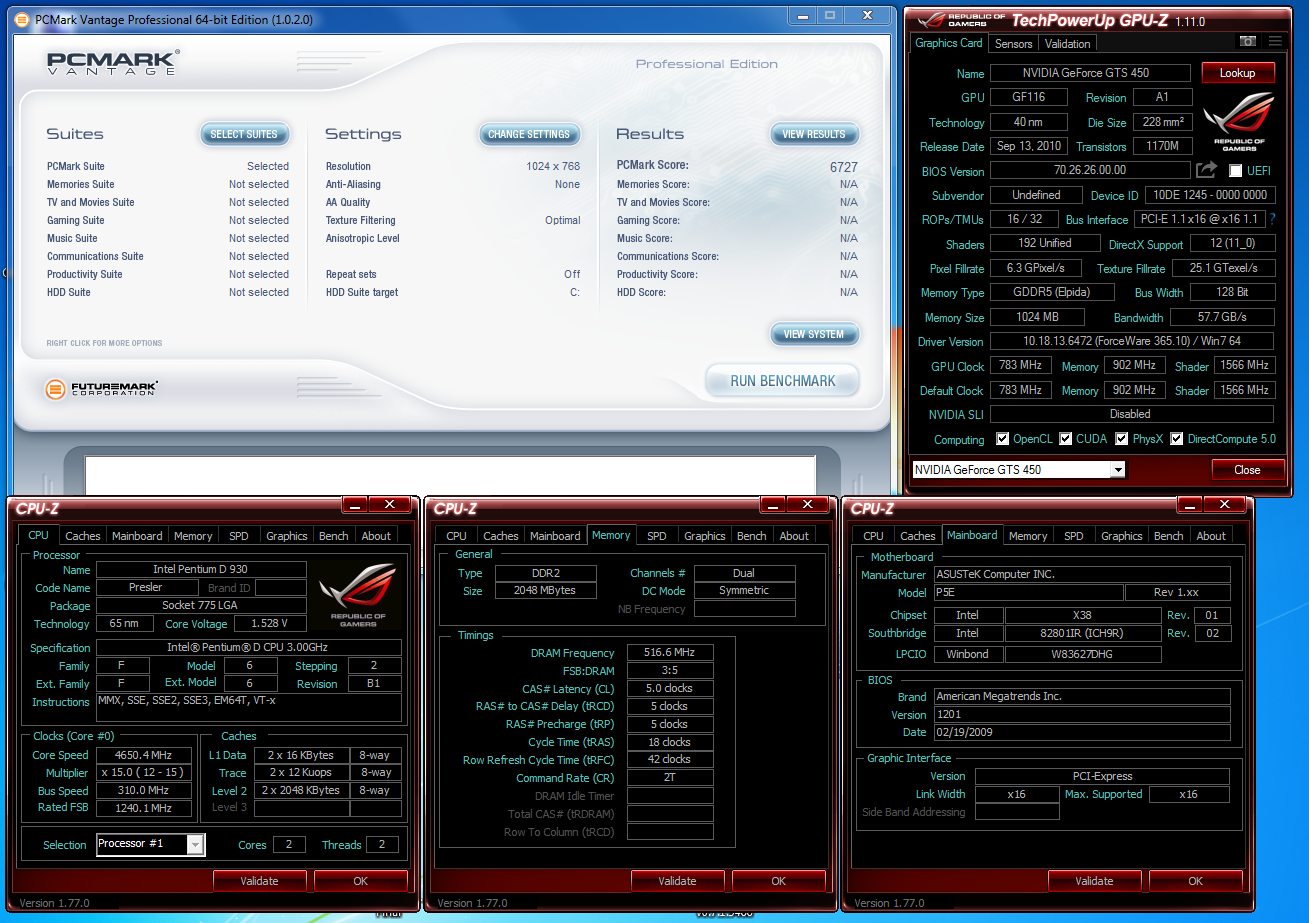This screenshot has width=1309, height=923.
Task: Click OK in CPU-Z Mainboard window
Action: (x=1195, y=881)
